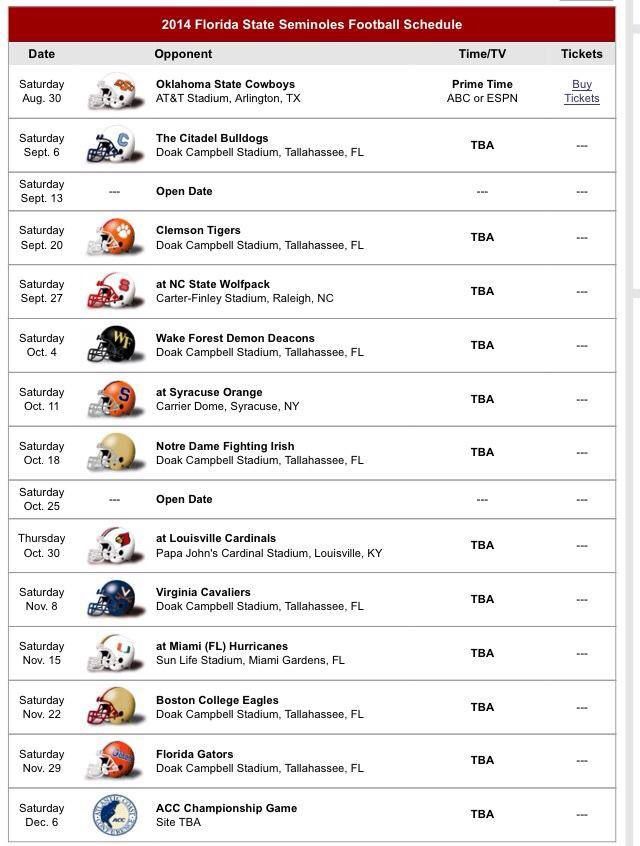
Task: Click the Boston College Eagles helmet icon
Action: point(115,707)
